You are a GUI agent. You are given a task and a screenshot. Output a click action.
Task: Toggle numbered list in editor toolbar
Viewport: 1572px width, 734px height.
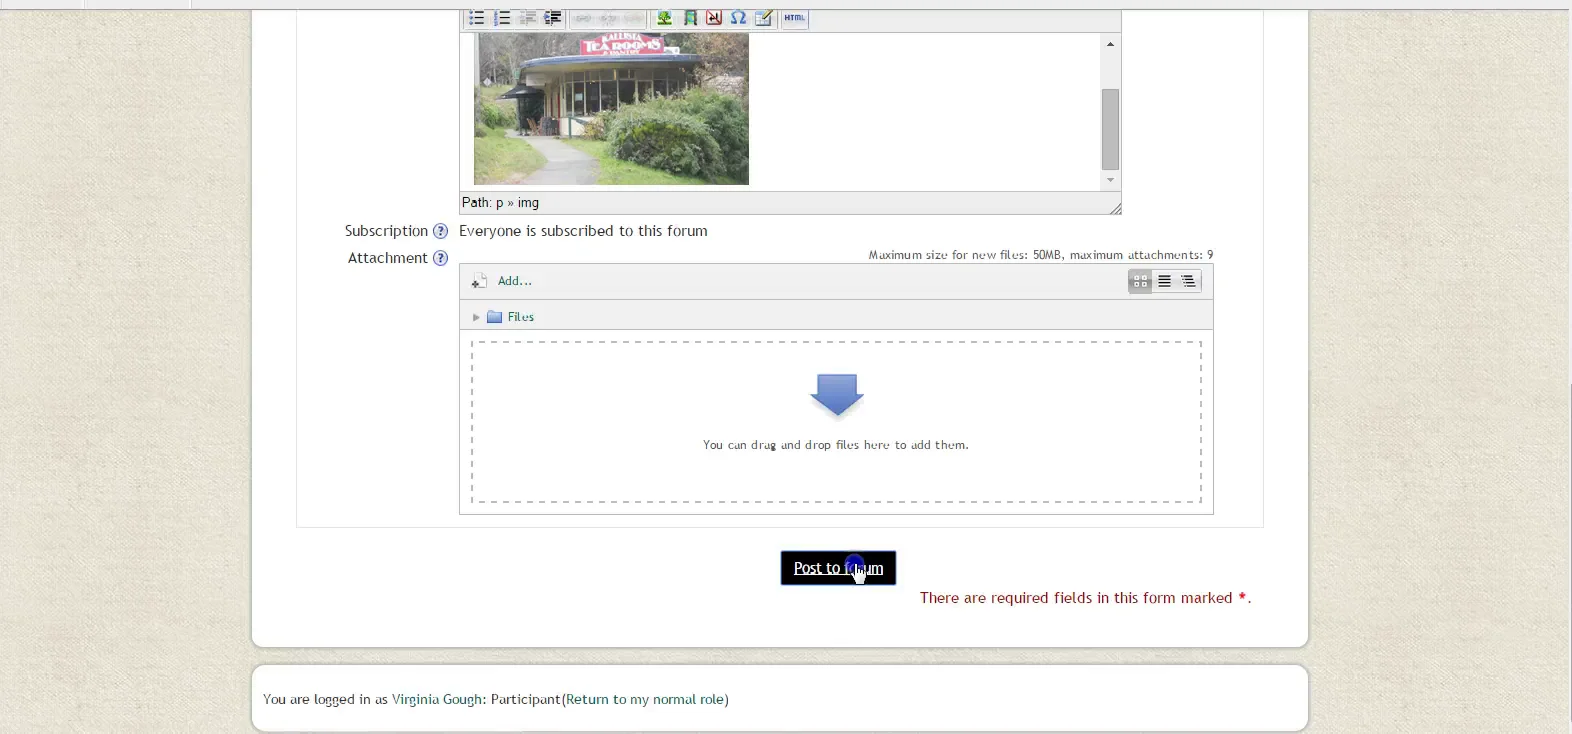(502, 18)
